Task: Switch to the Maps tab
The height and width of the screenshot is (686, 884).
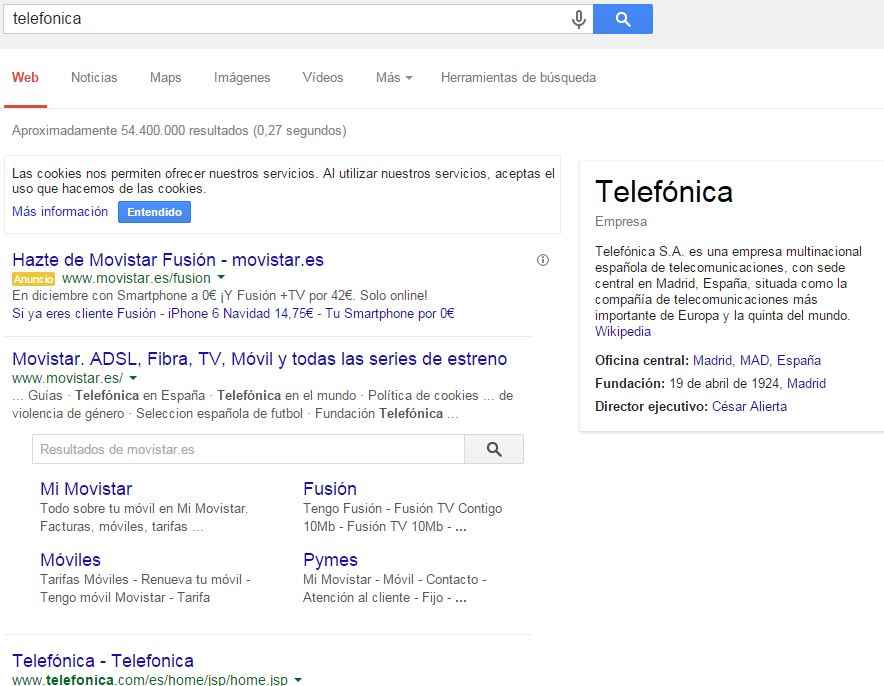Action: tap(166, 78)
